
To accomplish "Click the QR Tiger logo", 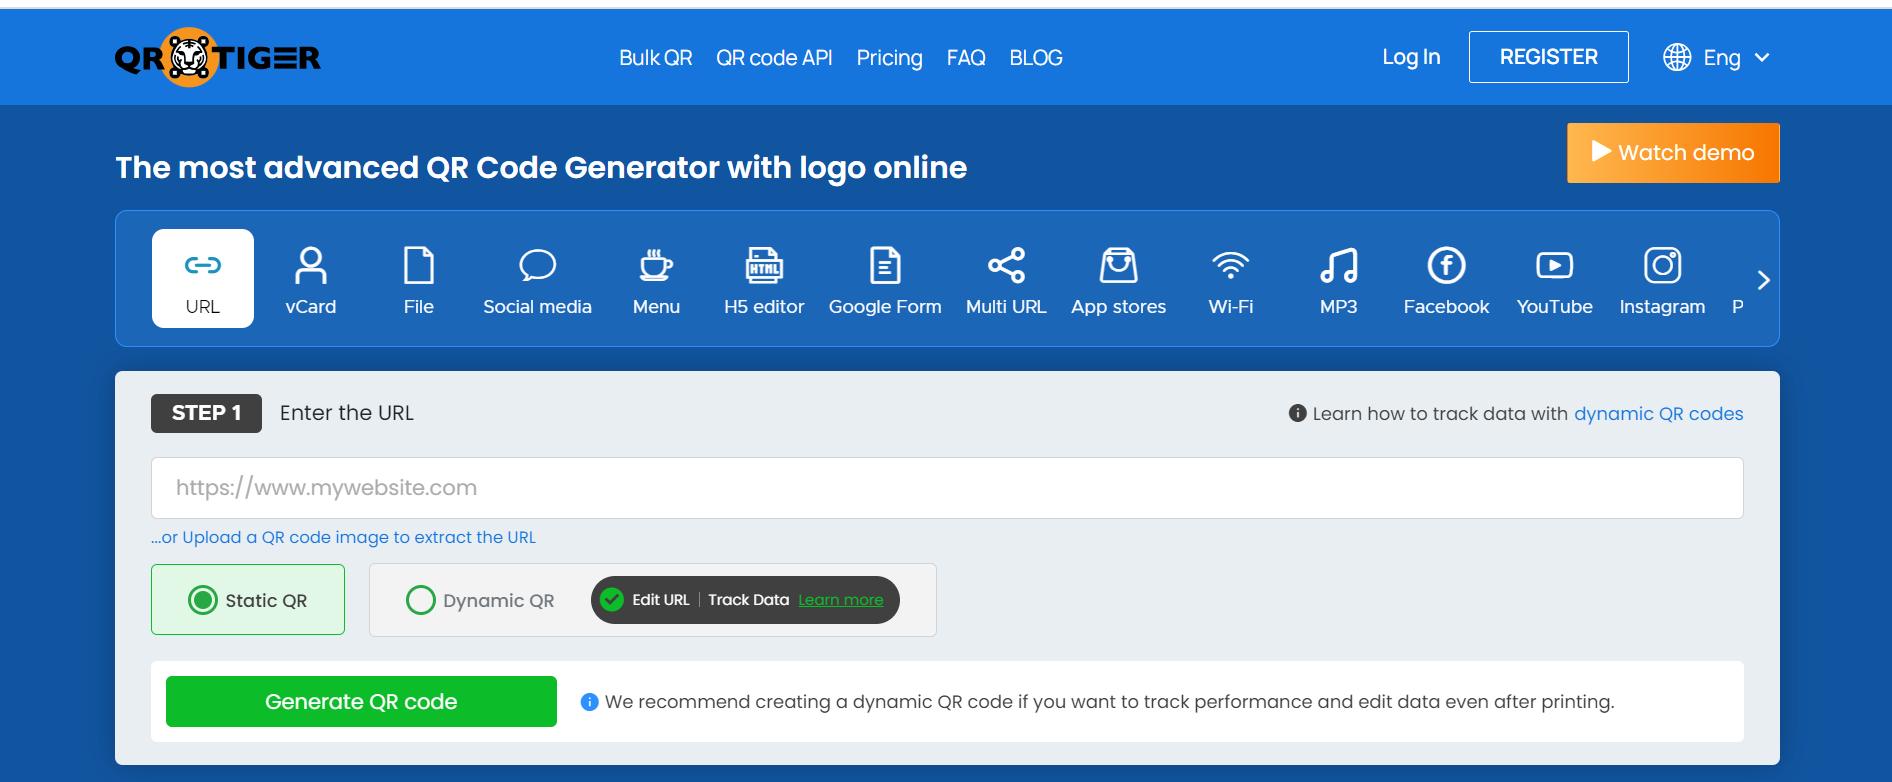I will [218, 58].
